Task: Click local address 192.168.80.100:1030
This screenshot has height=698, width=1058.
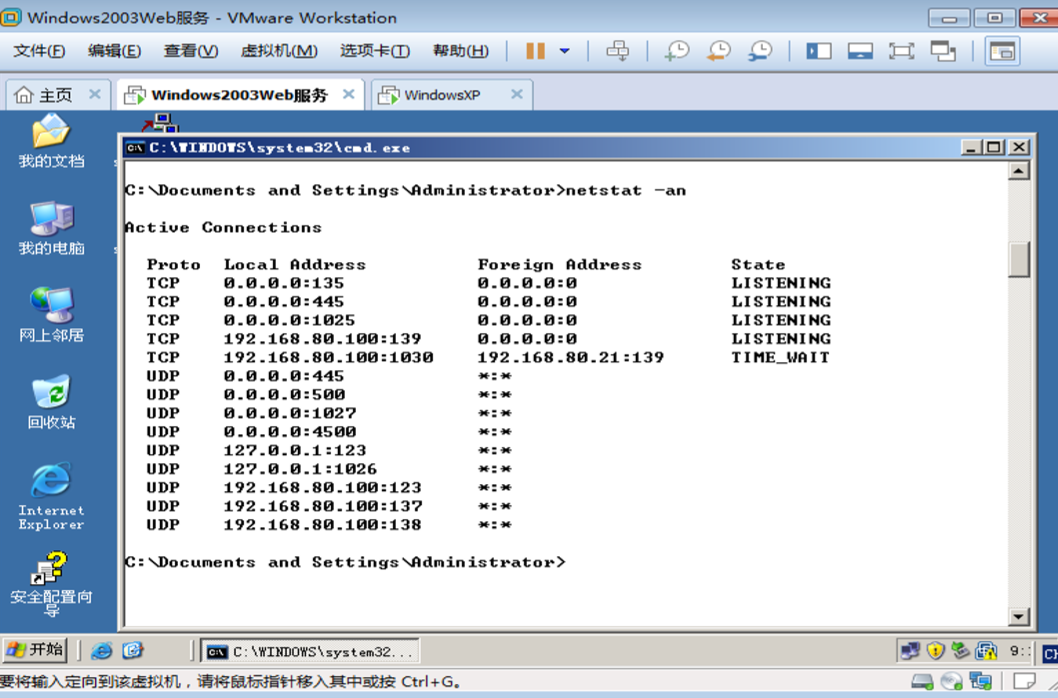Action: click(x=329, y=357)
